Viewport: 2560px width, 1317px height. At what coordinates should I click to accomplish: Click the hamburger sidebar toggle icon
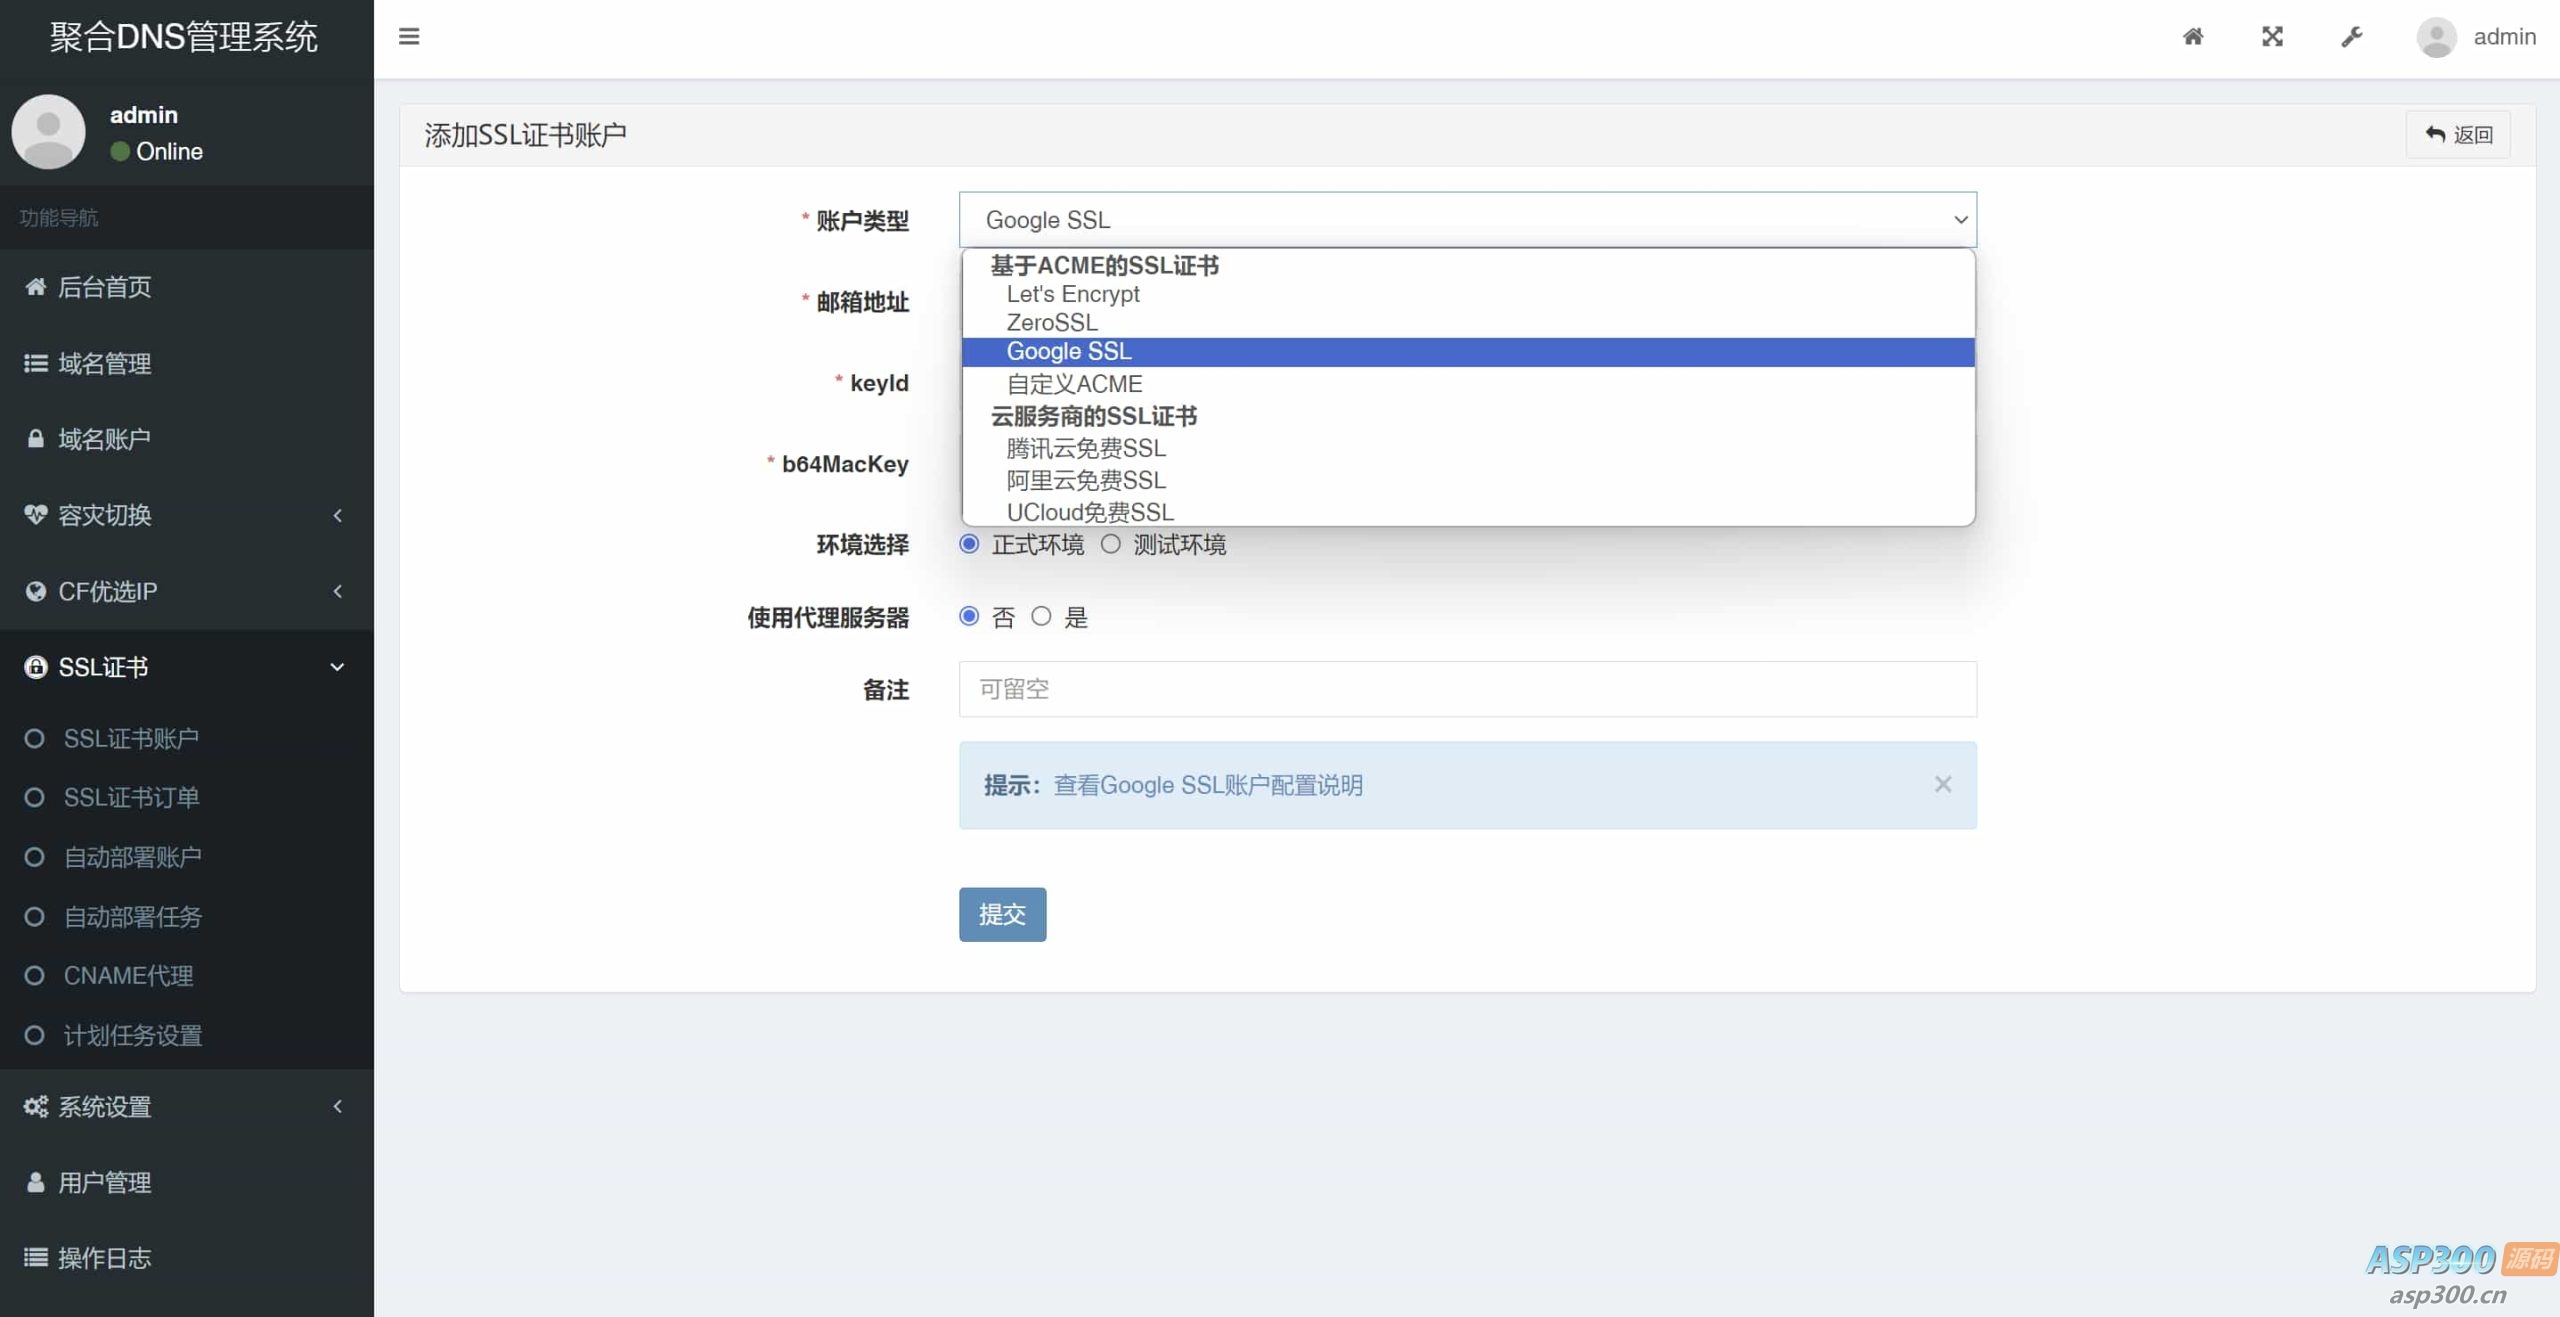408,37
